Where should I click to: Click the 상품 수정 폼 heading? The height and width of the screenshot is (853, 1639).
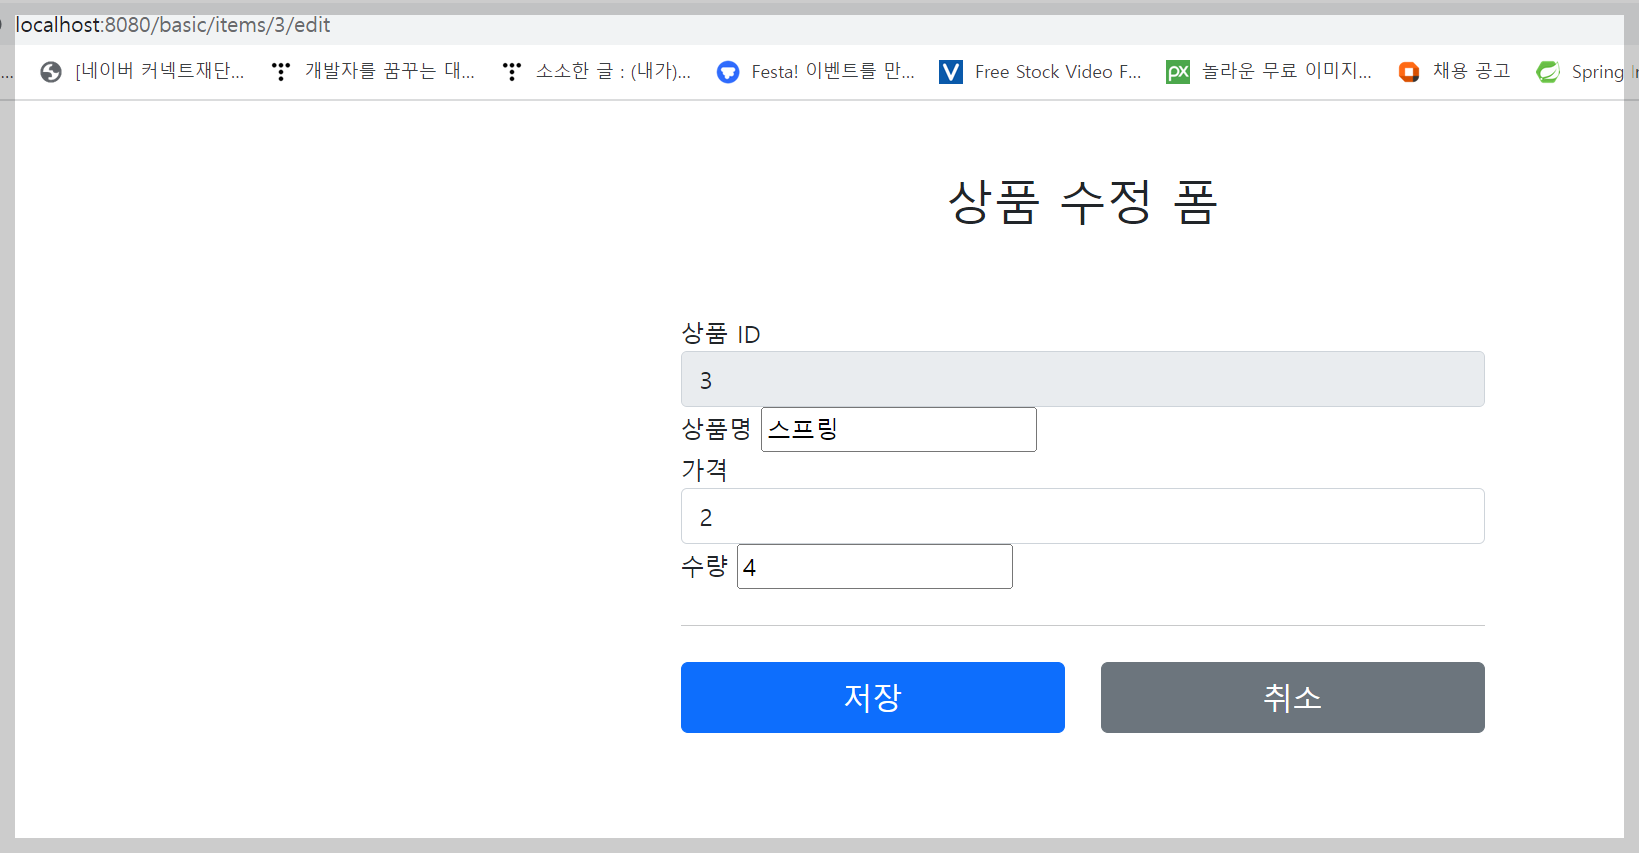pyautogui.click(x=1082, y=202)
